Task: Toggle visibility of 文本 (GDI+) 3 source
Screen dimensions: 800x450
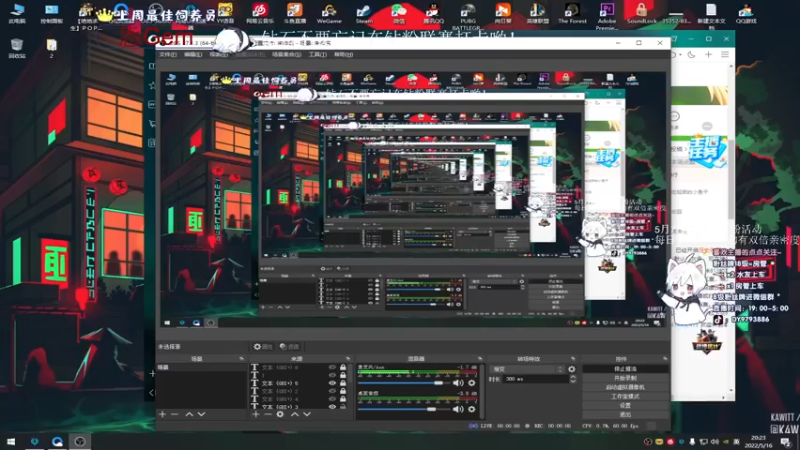Action: click(x=332, y=407)
